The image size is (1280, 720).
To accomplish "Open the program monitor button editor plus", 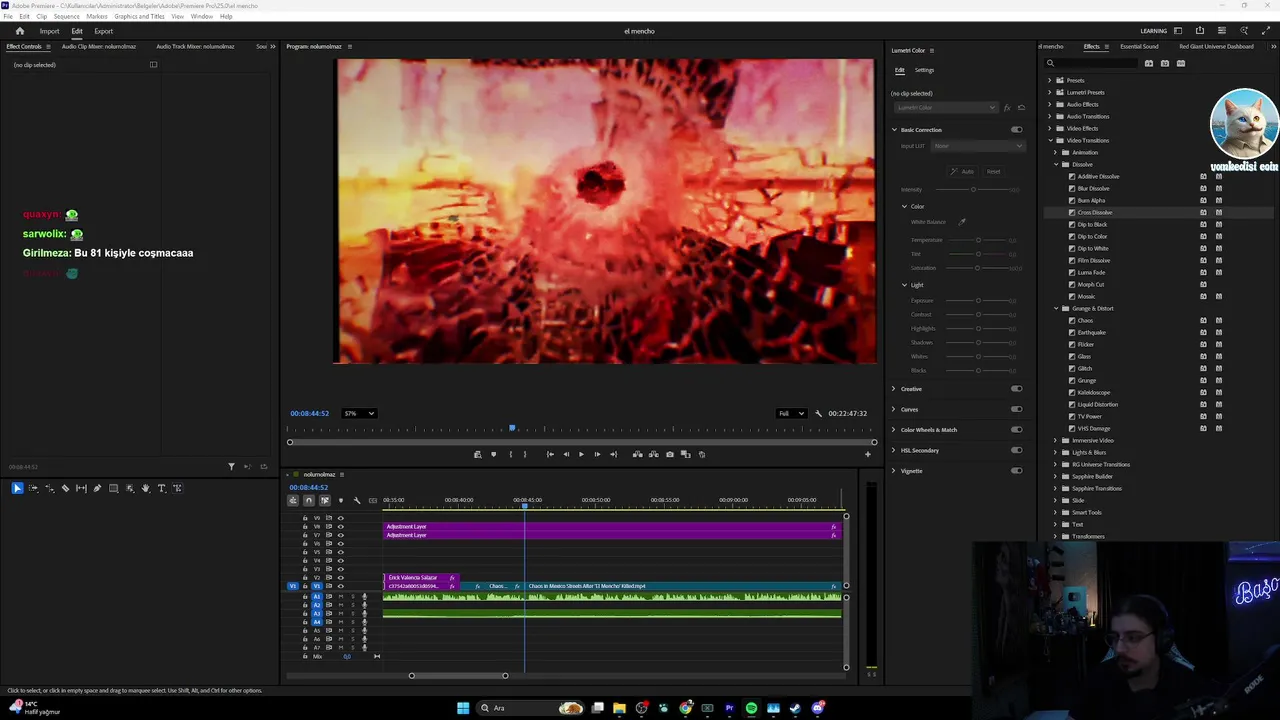I will pyautogui.click(x=867, y=454).
